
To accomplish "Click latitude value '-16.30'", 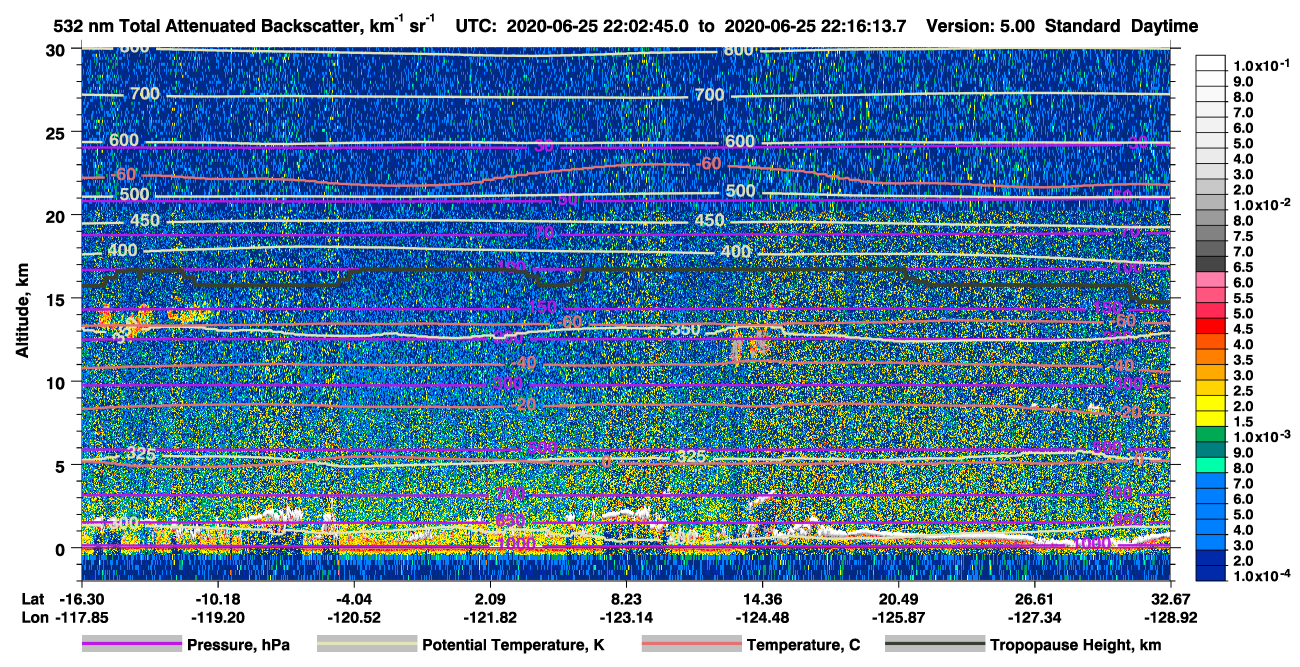I will point(81,598).
